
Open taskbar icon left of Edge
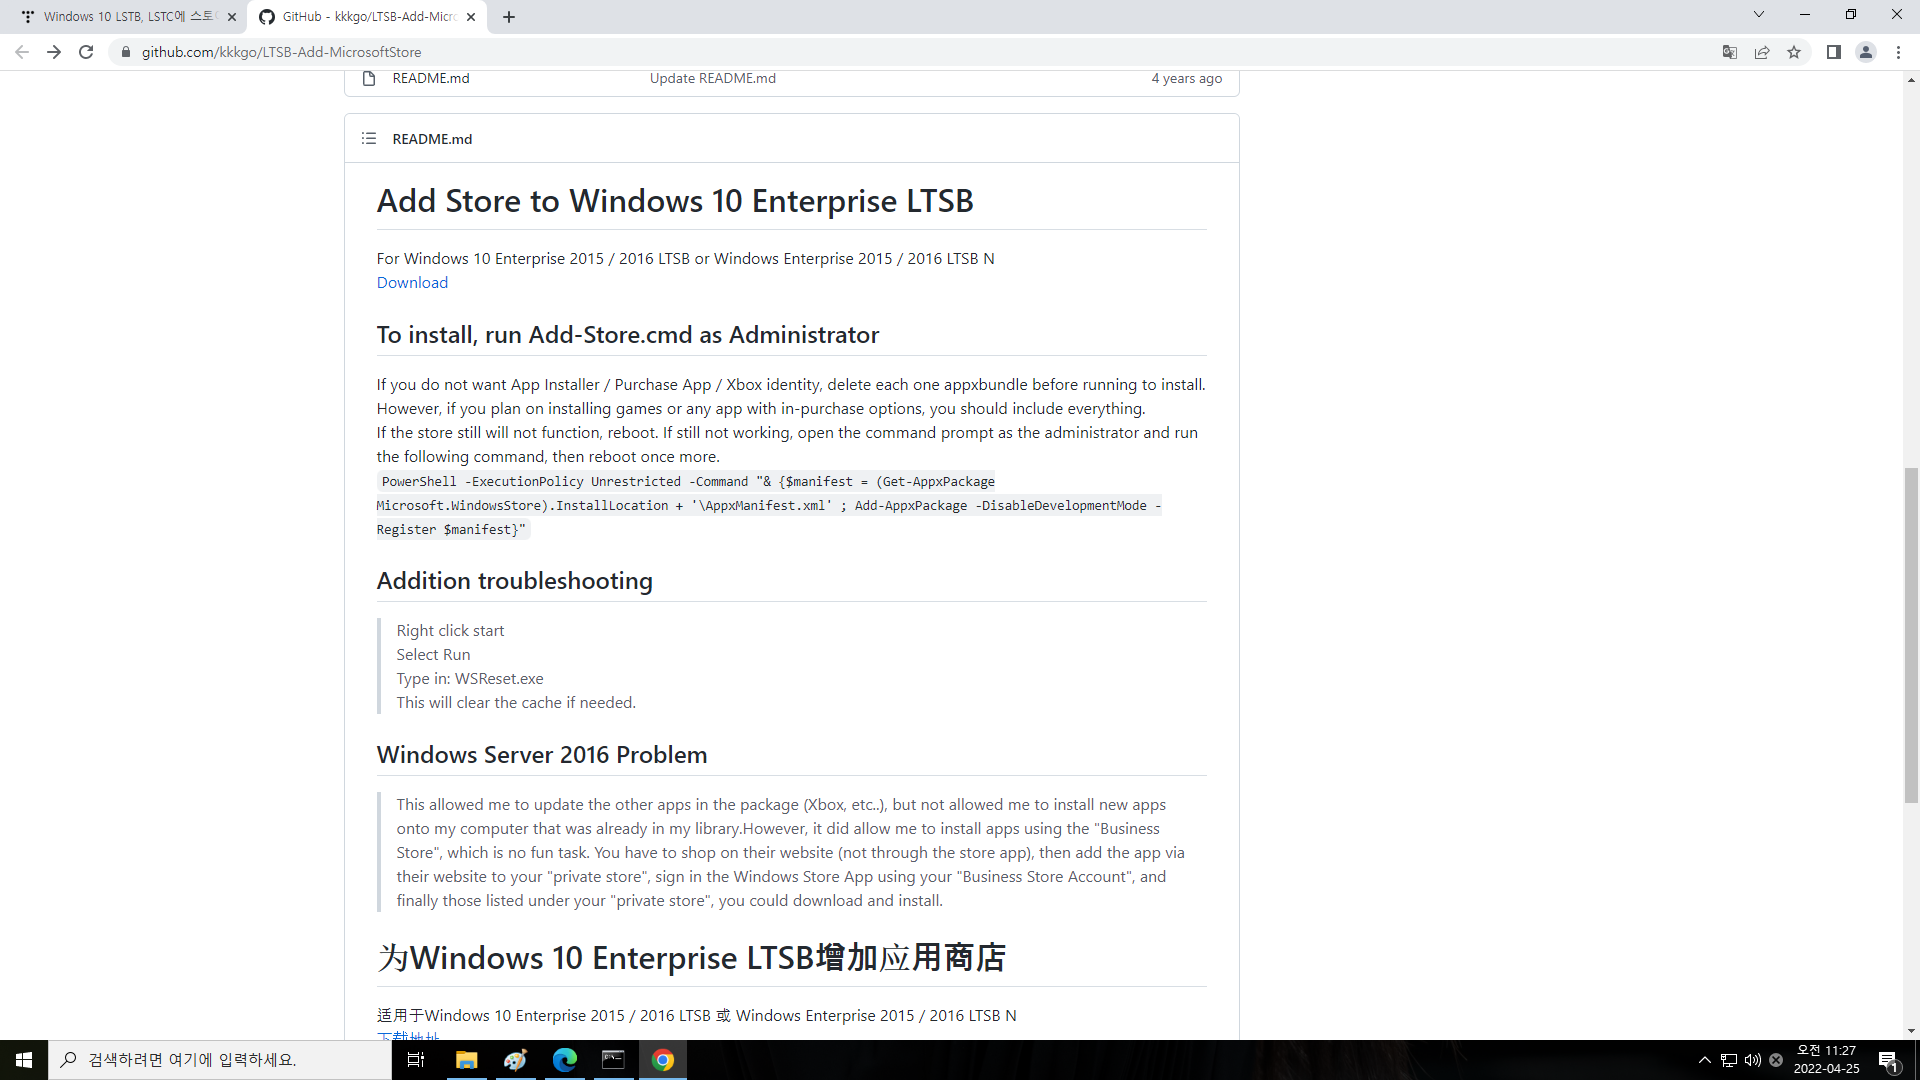click(x=515, y=1060)
